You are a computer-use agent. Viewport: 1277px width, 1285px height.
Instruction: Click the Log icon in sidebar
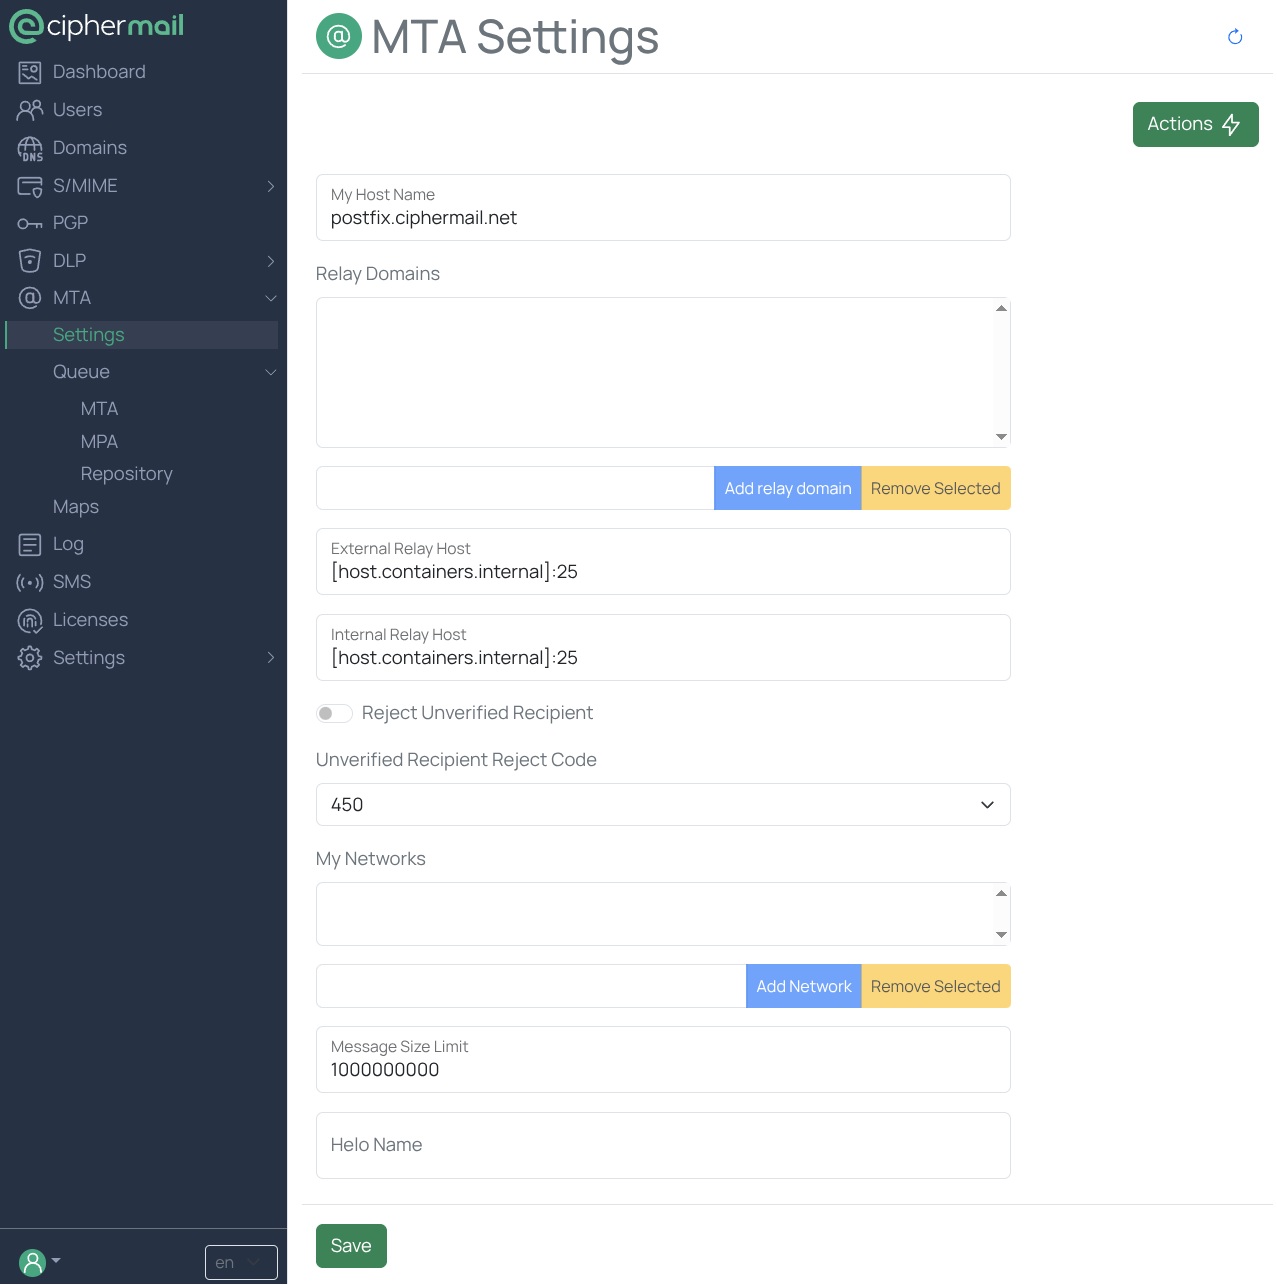click(30, 544)
